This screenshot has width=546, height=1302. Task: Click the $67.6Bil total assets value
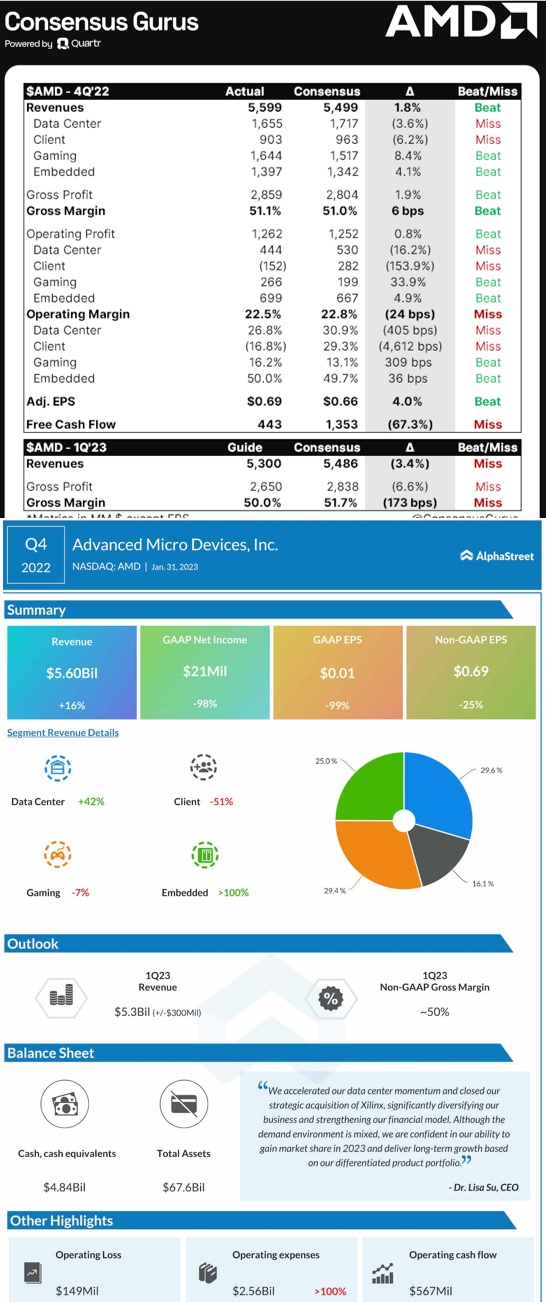pos(184,1186)
